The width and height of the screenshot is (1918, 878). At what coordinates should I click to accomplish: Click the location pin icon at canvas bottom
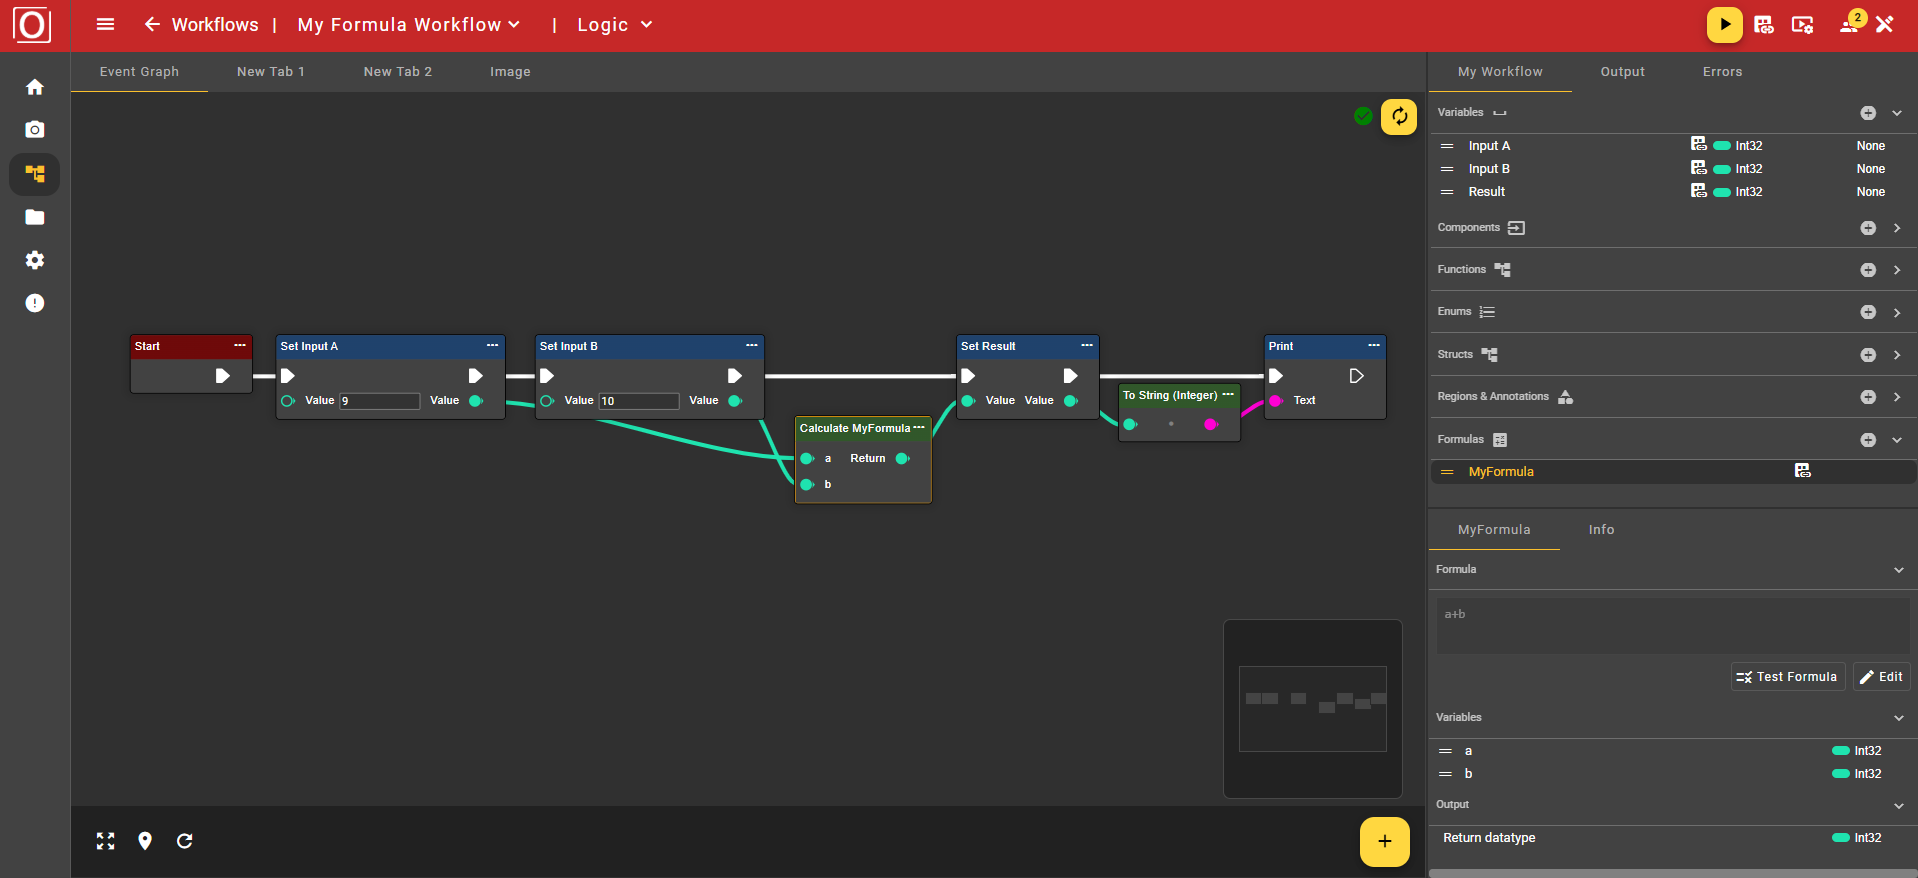[x=145, y=841]
